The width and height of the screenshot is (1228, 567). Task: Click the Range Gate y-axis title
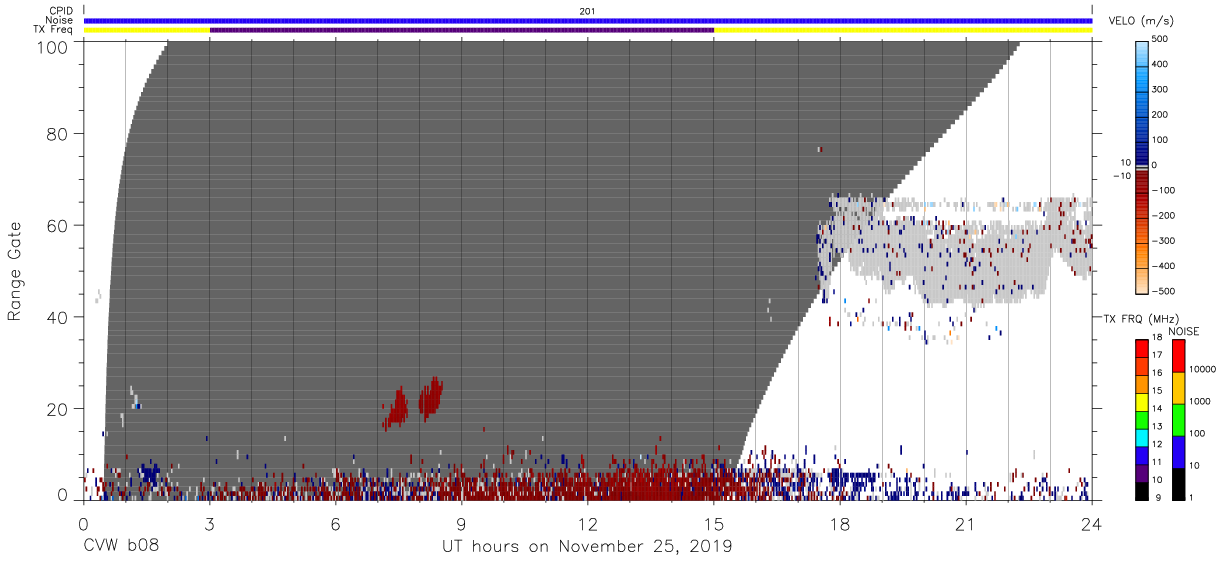(x=15, y=271)
